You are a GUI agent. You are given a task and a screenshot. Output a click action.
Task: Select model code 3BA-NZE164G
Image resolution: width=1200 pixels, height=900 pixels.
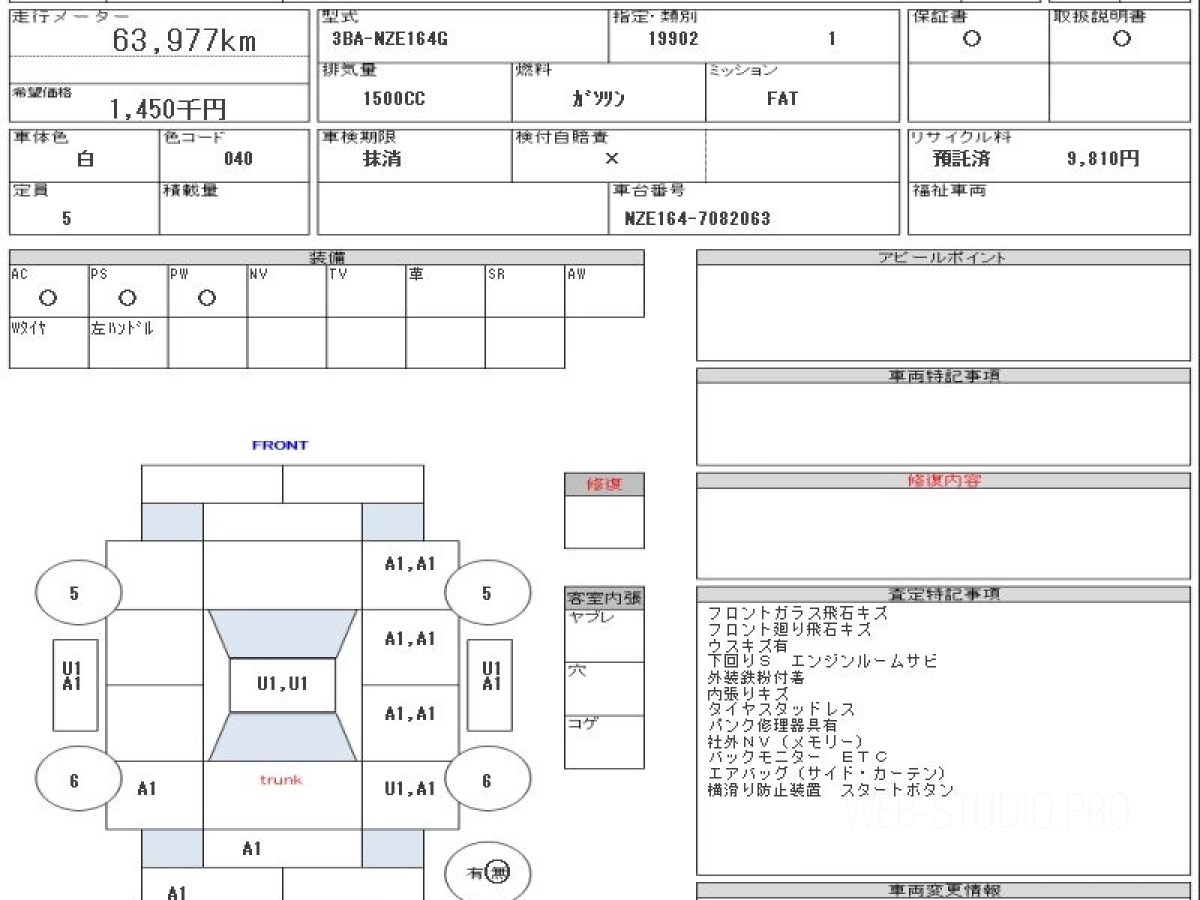point(389,39)
